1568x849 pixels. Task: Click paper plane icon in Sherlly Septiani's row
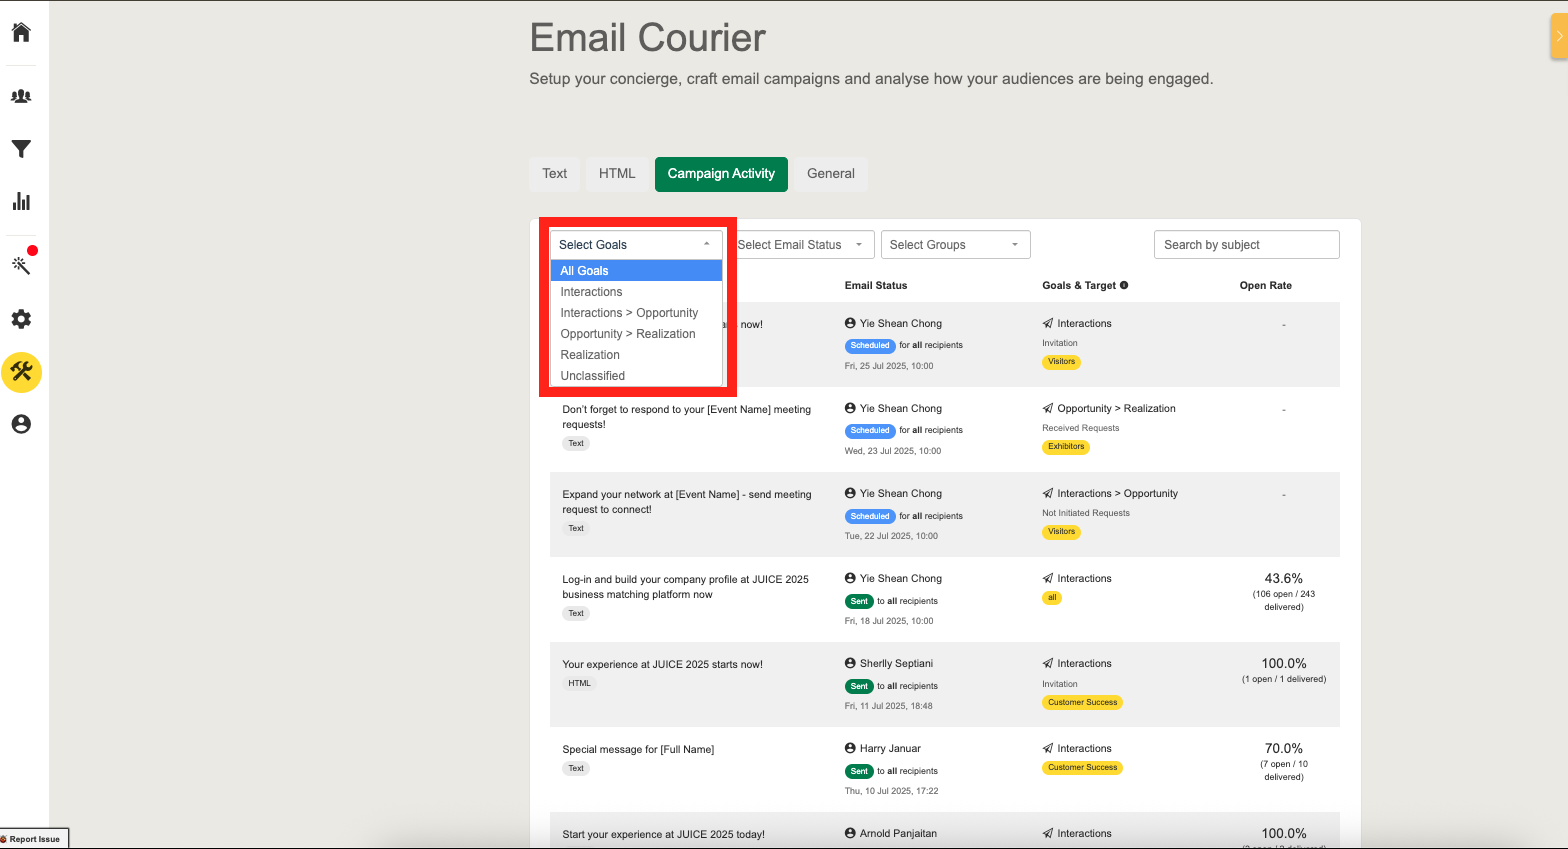tap(1048, 663)
